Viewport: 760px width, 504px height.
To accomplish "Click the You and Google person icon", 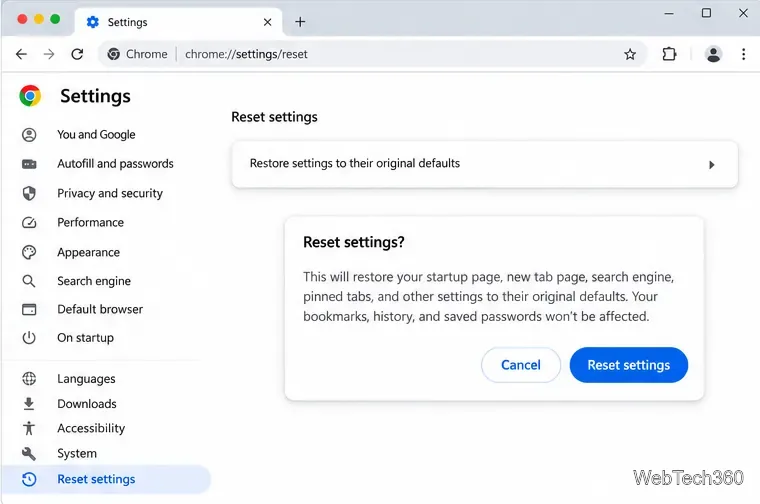I will [x=29, y=135].
